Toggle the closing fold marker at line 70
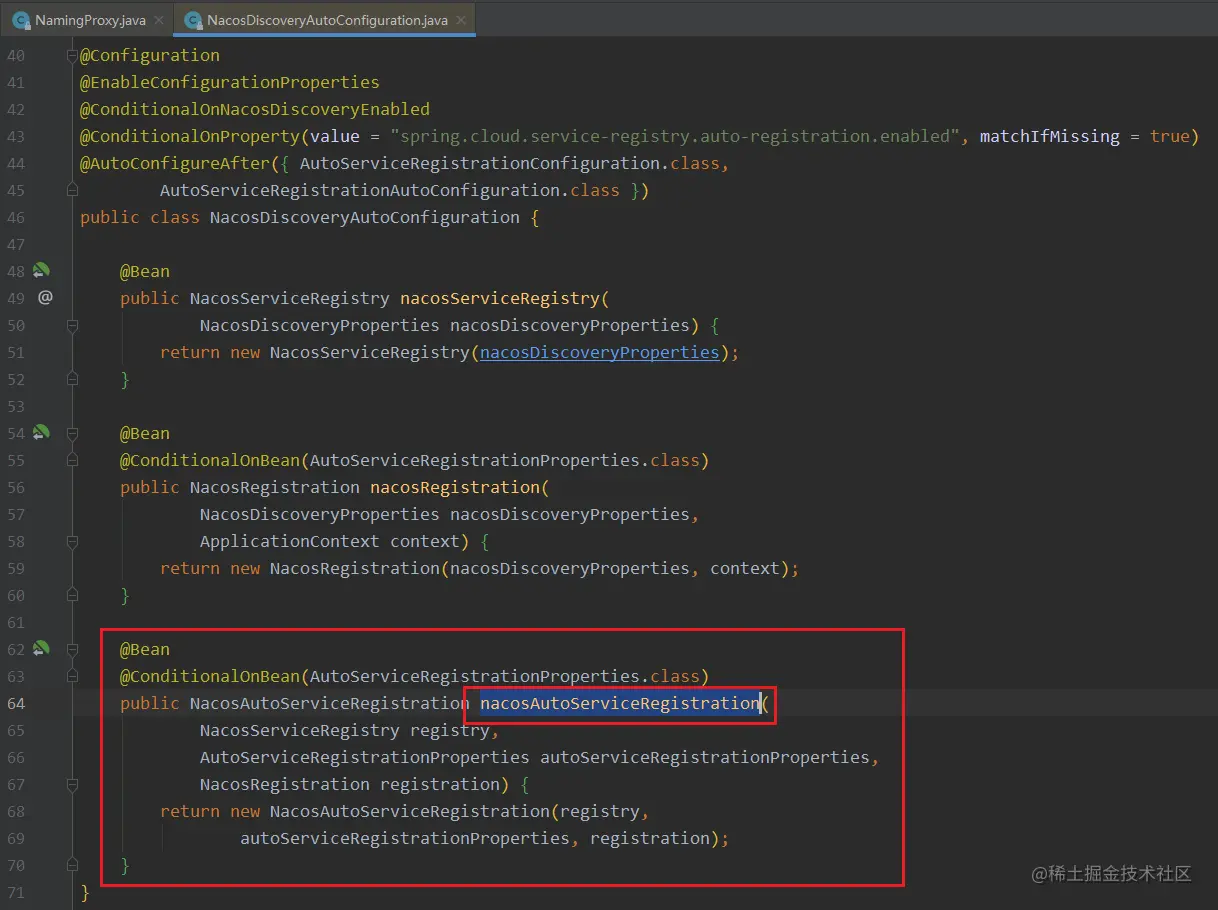 click(x=72, y=865)
